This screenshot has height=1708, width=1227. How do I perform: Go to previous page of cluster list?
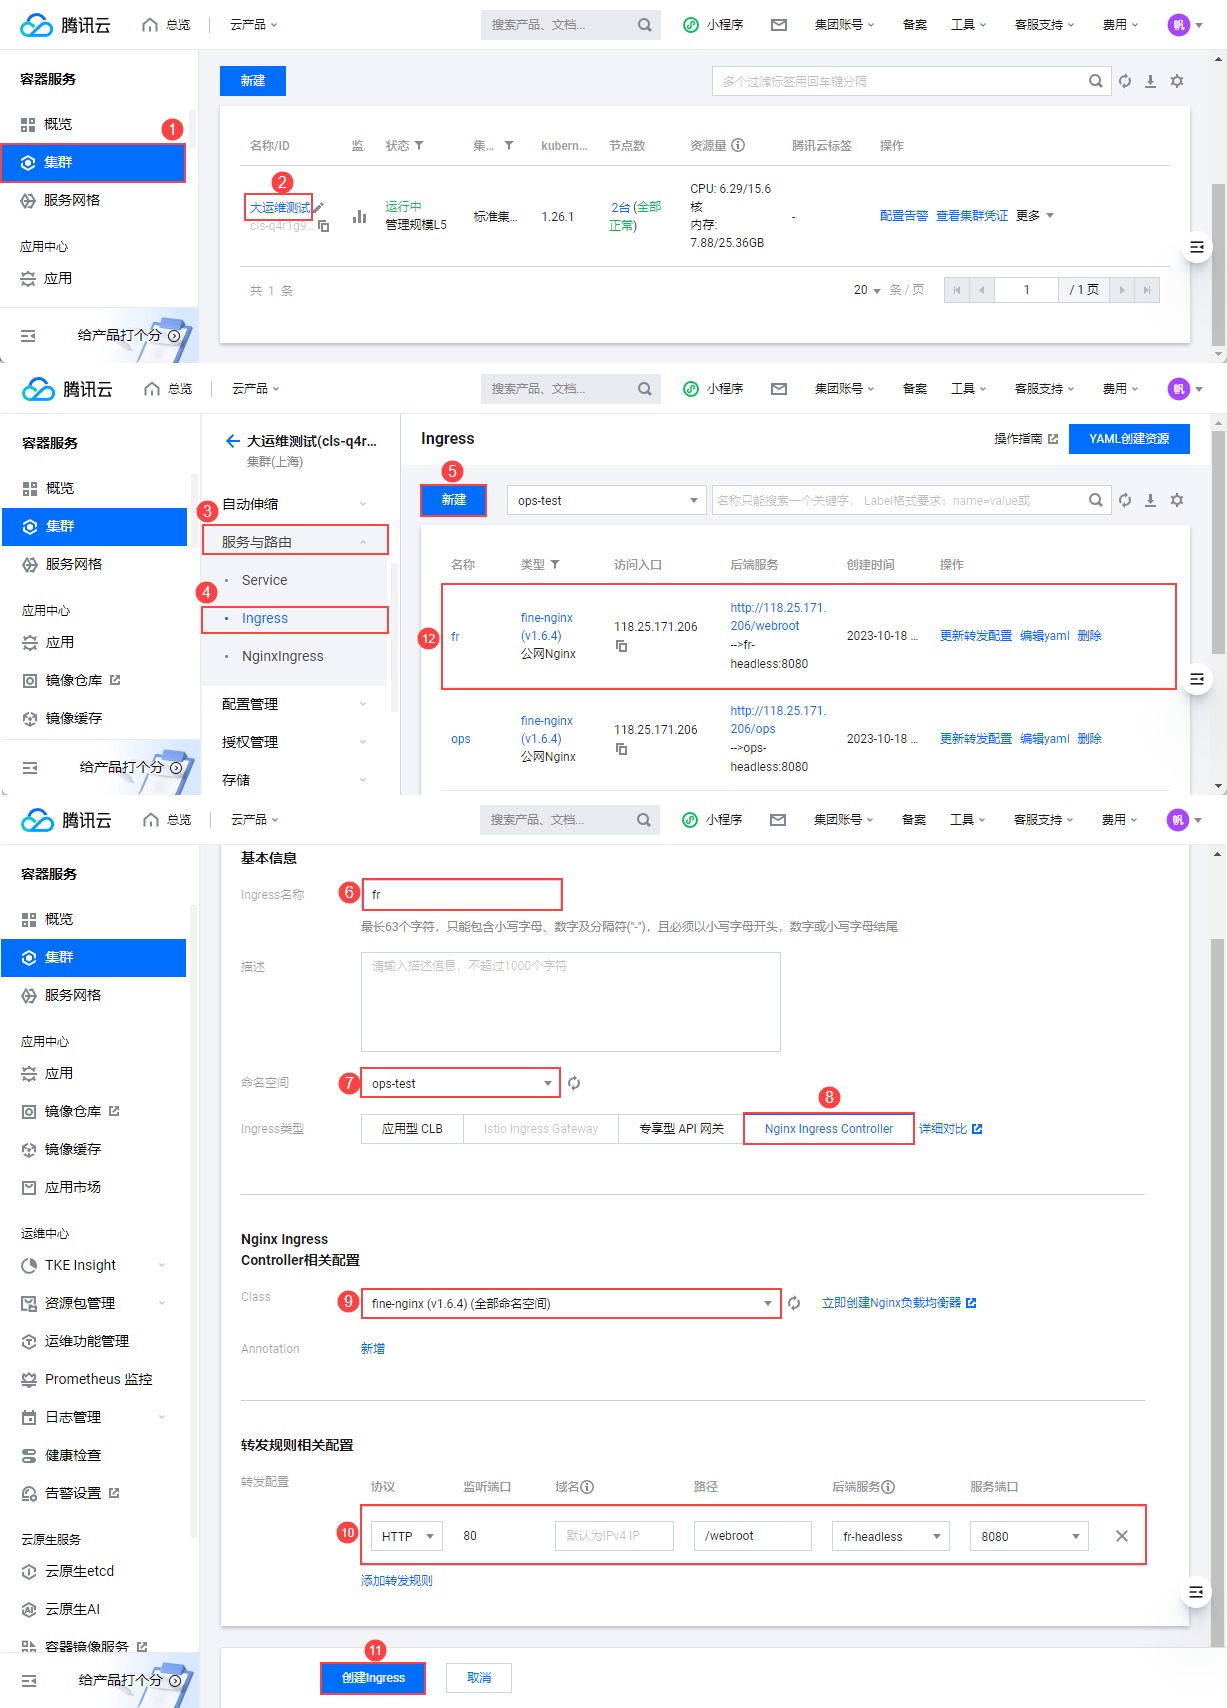pos(982,290)
